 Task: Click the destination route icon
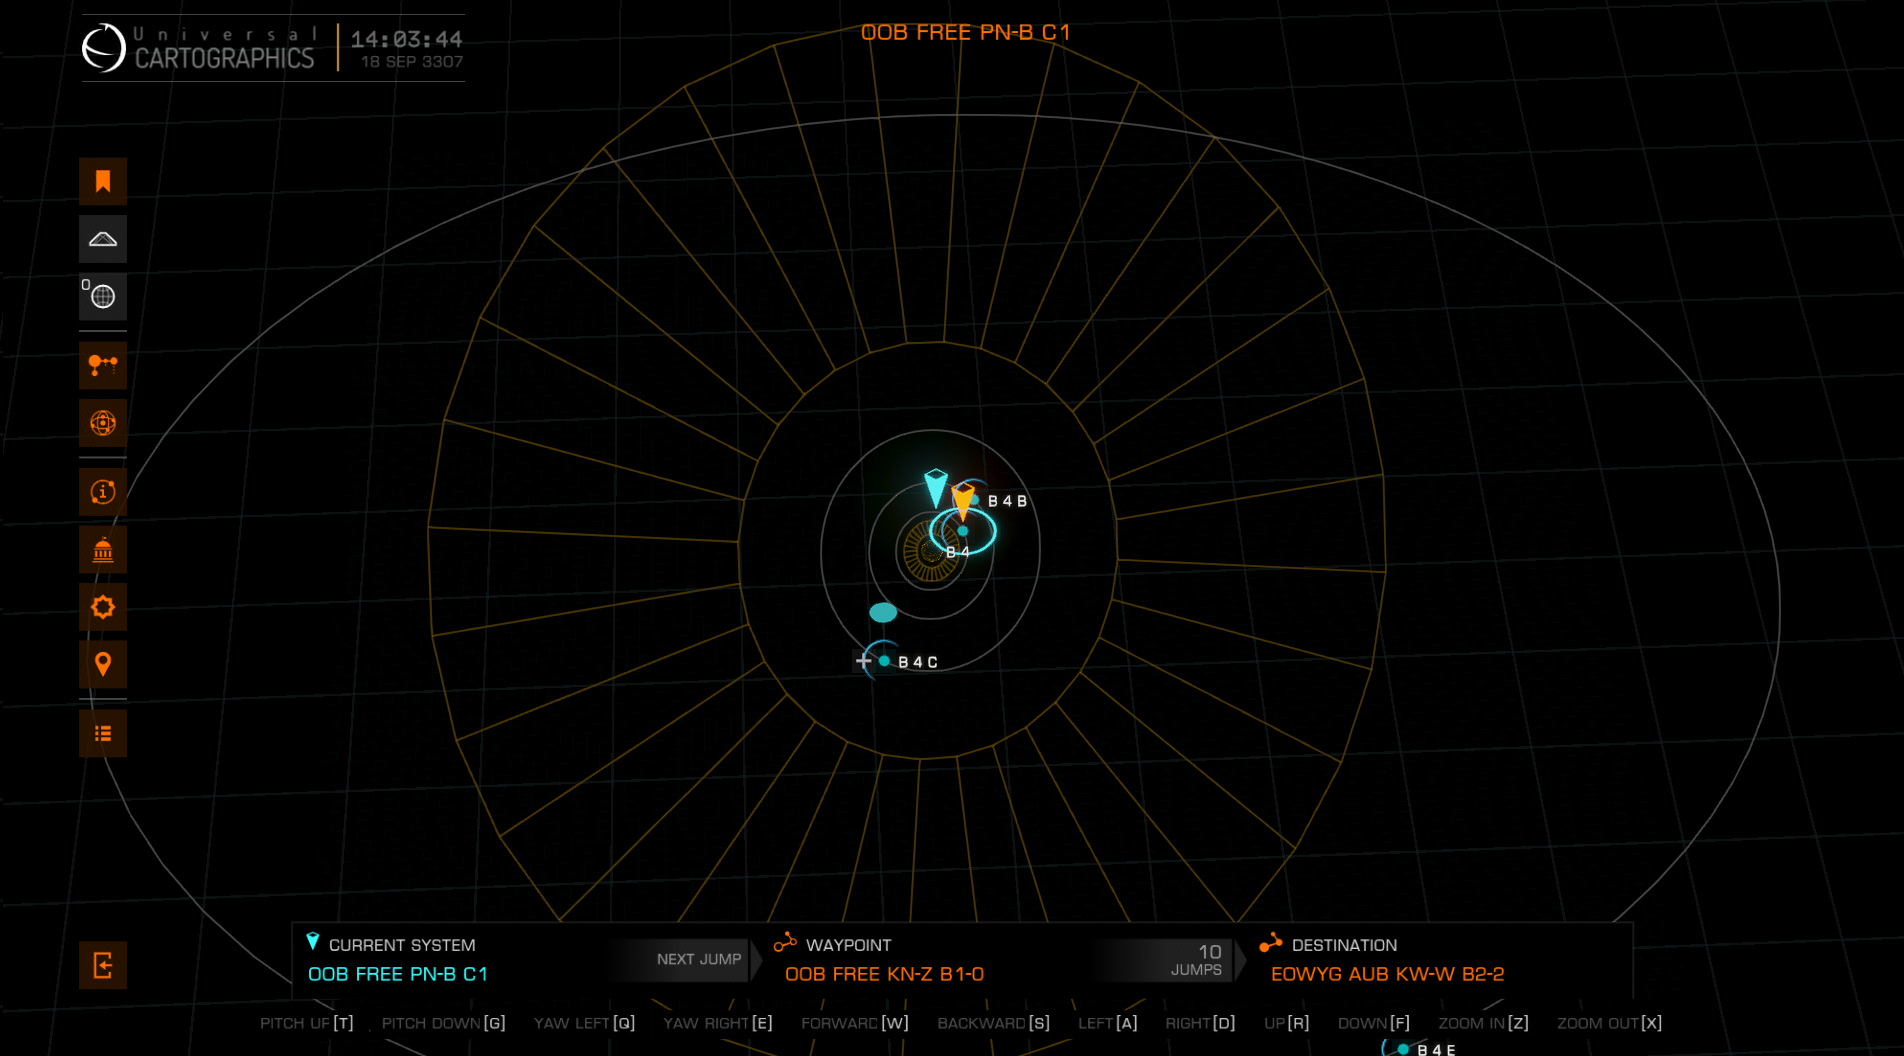[1271, 942]
